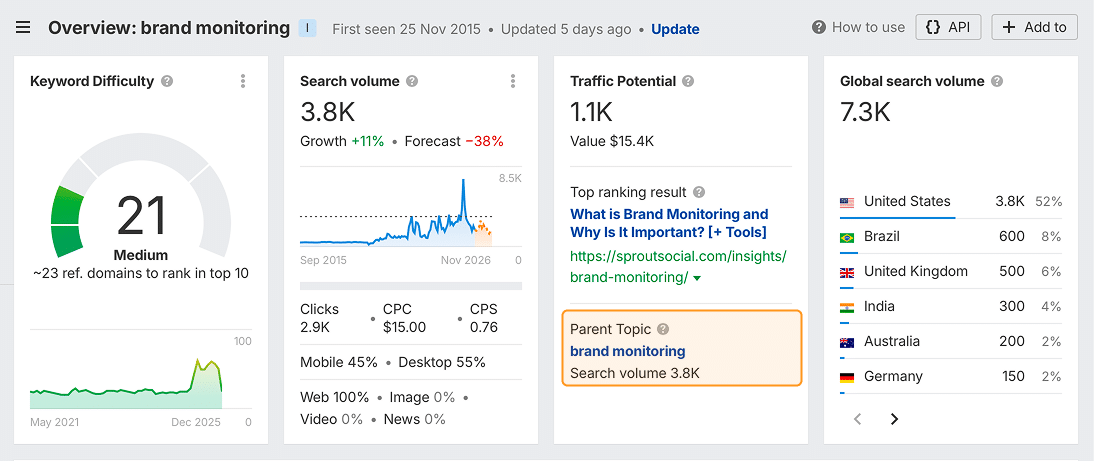The image size is (1094, 461).
Task: Click the Brazil flag icon
Action: coord(847,237)
